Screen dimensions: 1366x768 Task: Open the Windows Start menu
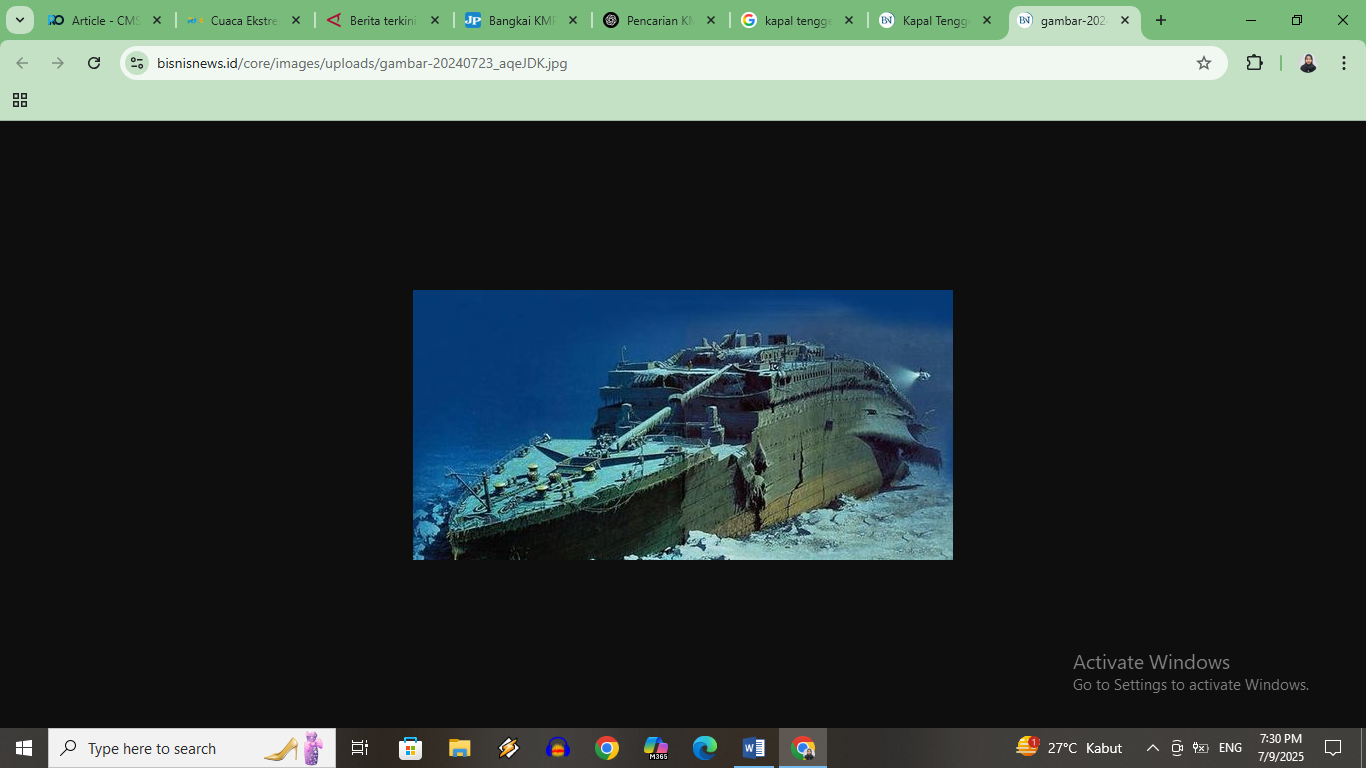[x=24, y=748]
